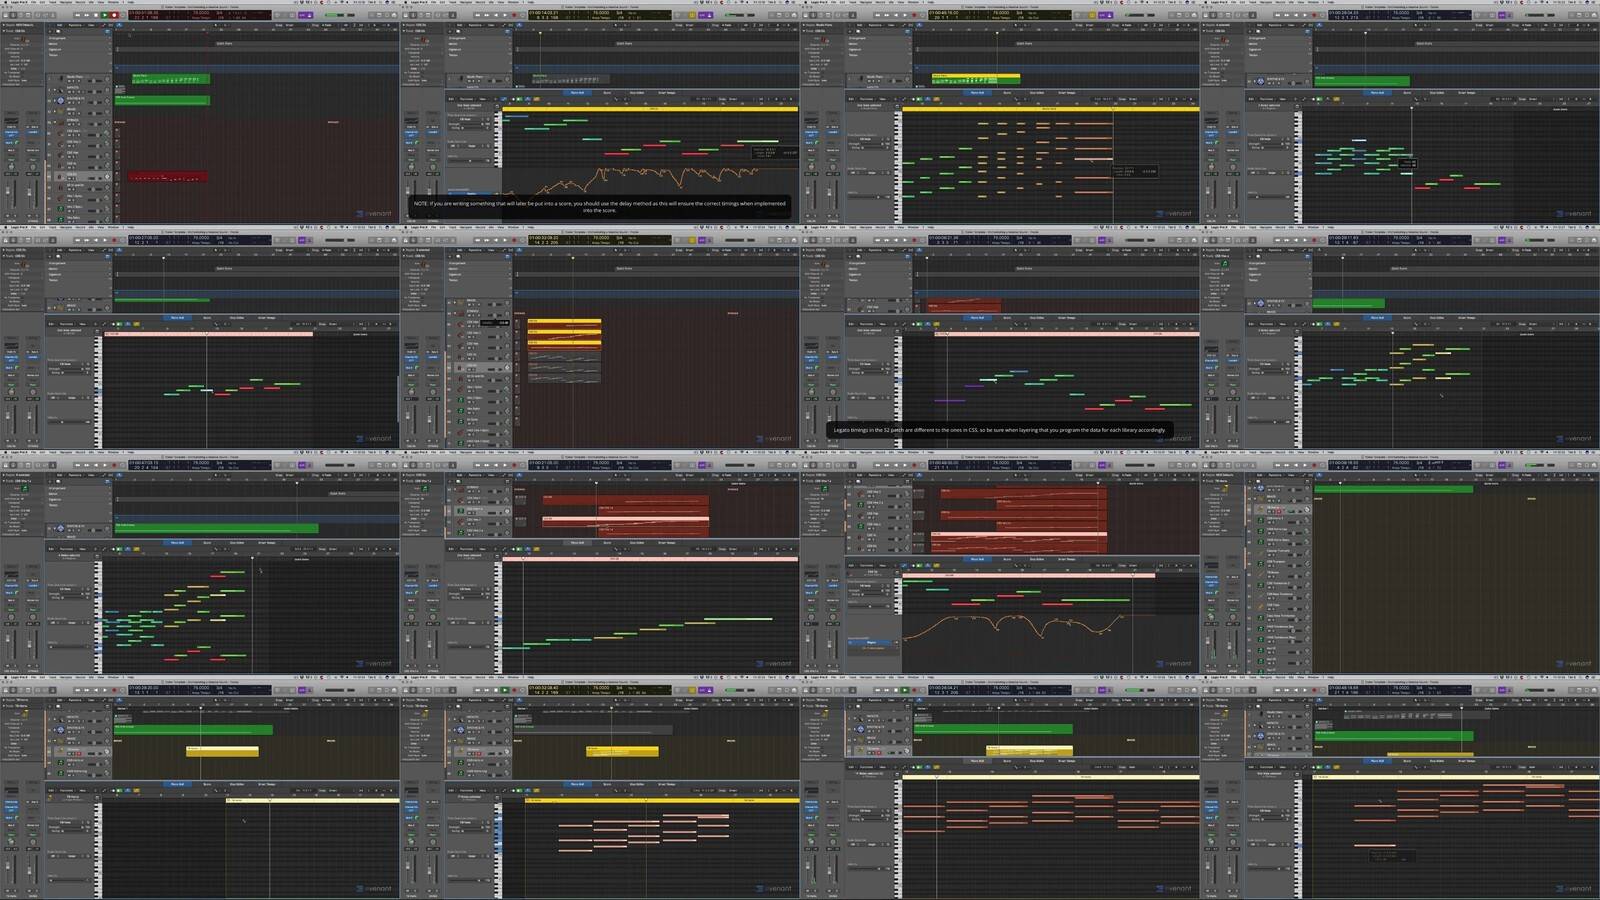The image size is (1600, 900).
Task: Click the yellow cycle bar in the NOTE-caption frame piano roll
Action: click(649, 108)
